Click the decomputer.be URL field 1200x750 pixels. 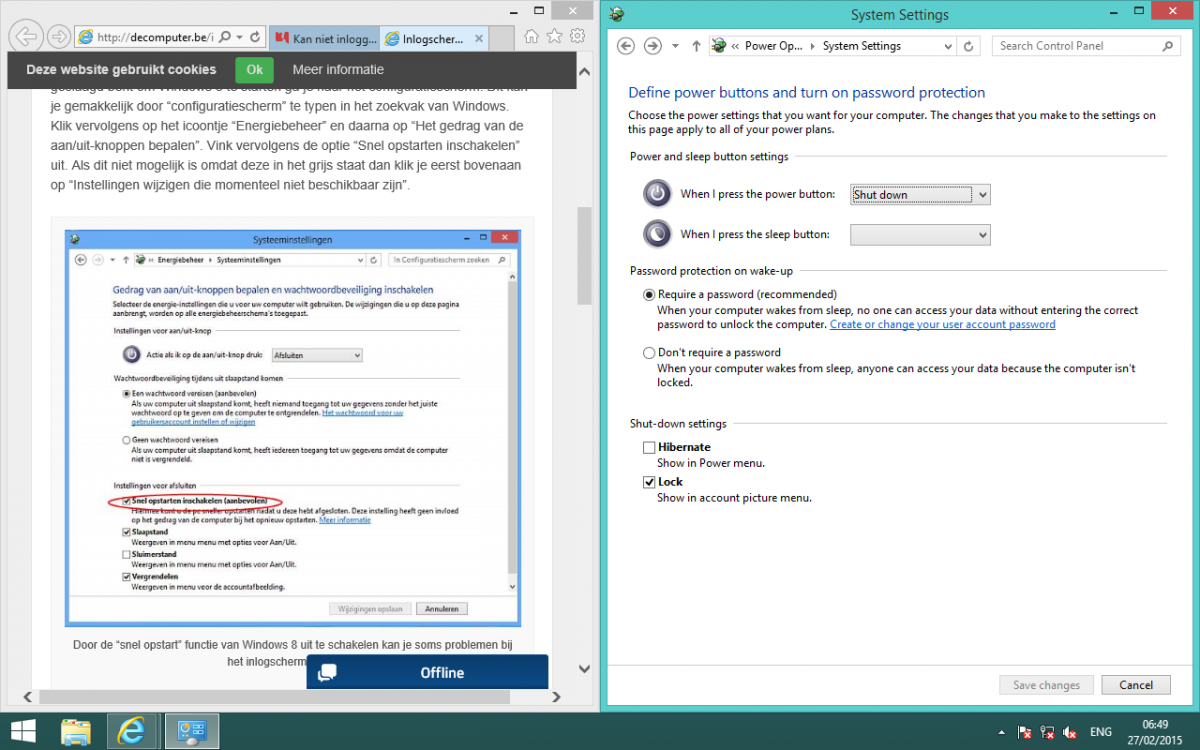coord(154,38)
